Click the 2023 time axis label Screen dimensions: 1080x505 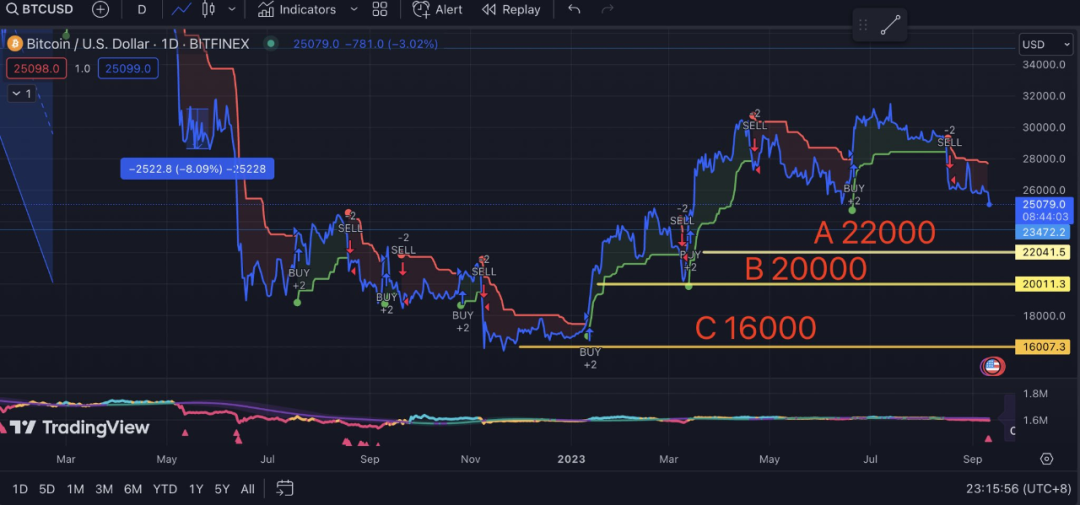[x=571, y=459]
